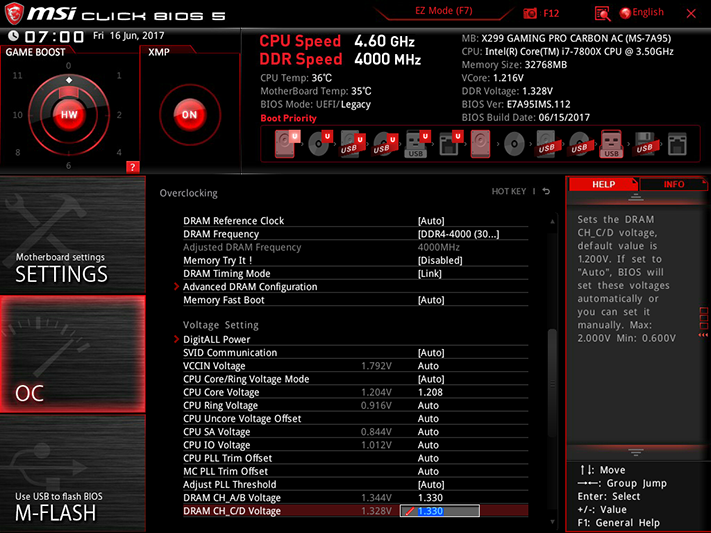Viewport: 711px width, 533px height.
Task: Pick the UEFI USB CD/DVD boot icon
Action: click(385, 144)
